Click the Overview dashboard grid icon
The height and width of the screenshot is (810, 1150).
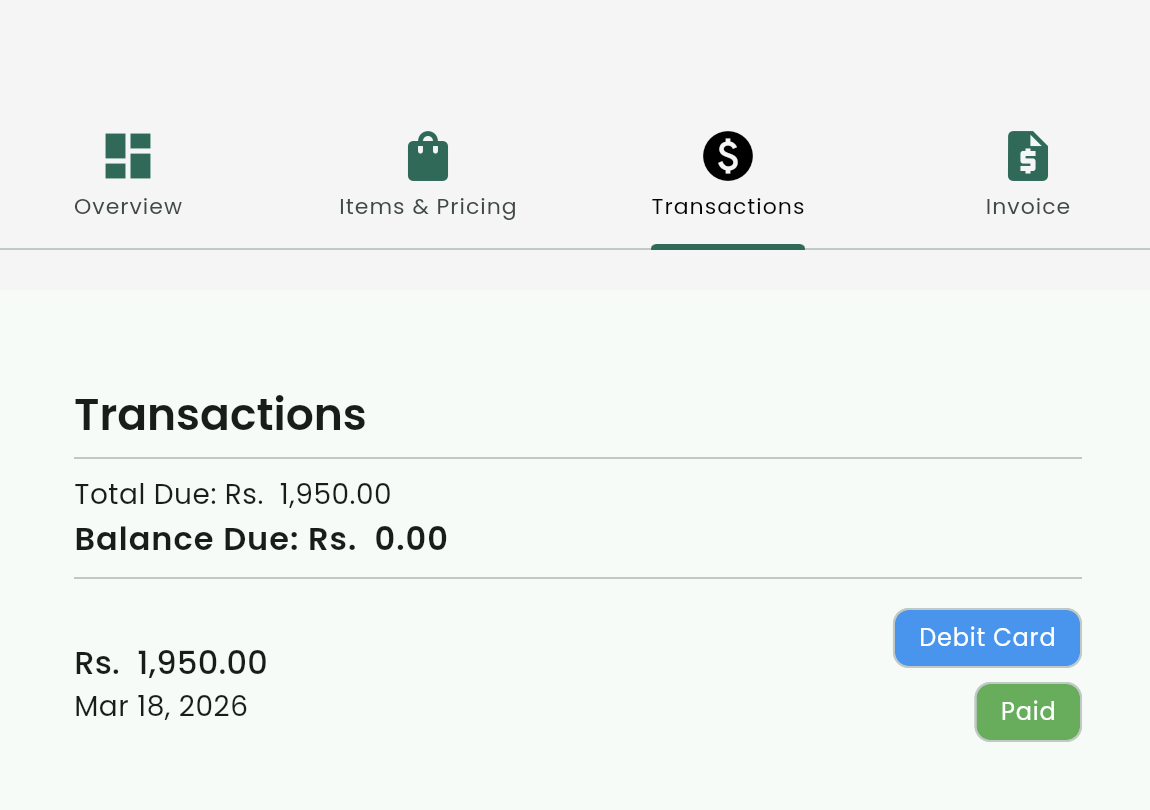pyautogui.click(x=128, y=156)
